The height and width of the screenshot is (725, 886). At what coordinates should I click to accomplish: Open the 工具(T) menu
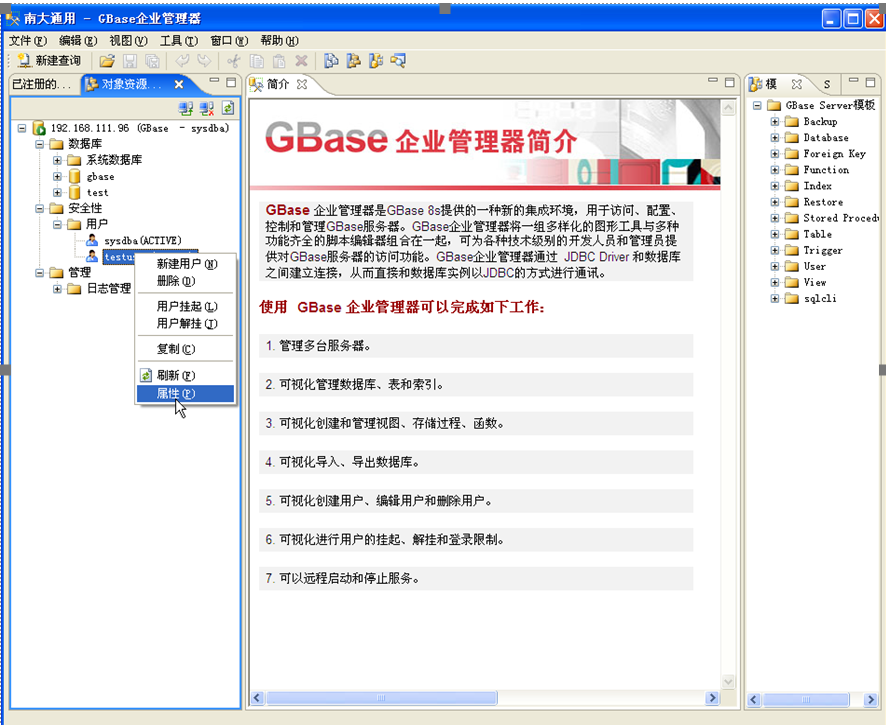[x=177, y=40]
